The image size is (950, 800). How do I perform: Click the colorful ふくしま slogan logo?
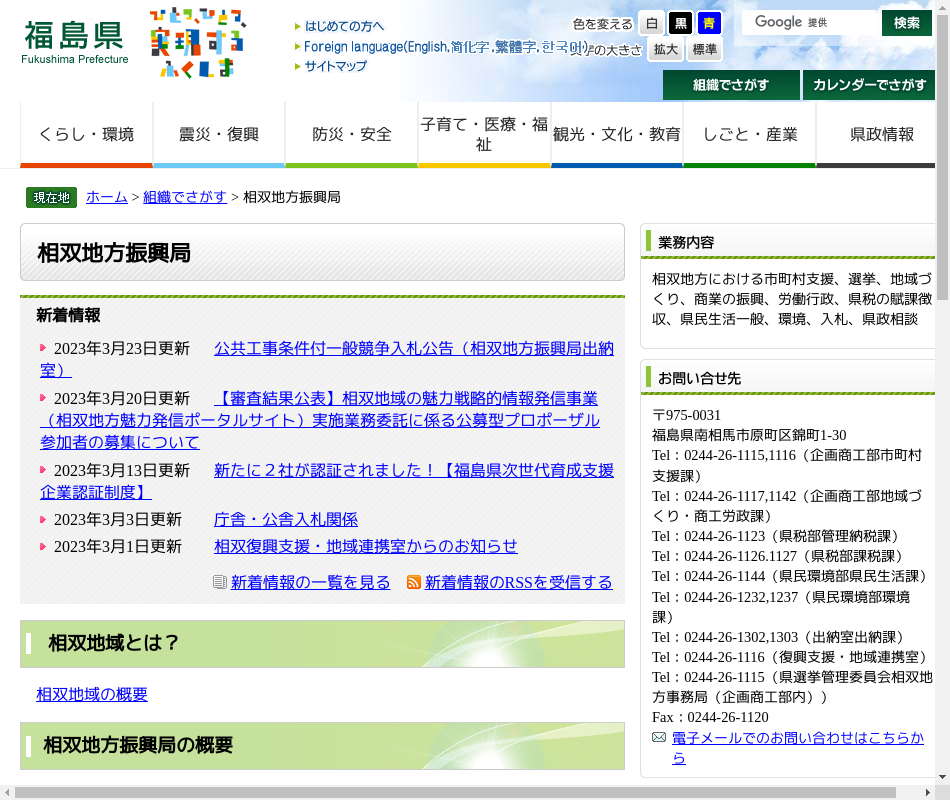[198, 43]
